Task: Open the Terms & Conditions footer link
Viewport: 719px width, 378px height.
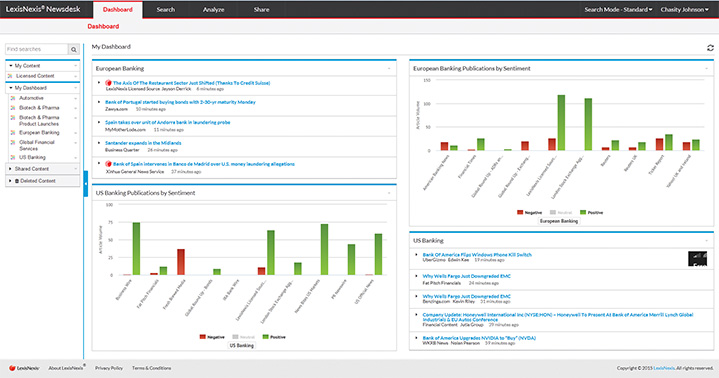Action: click(151, 368)
